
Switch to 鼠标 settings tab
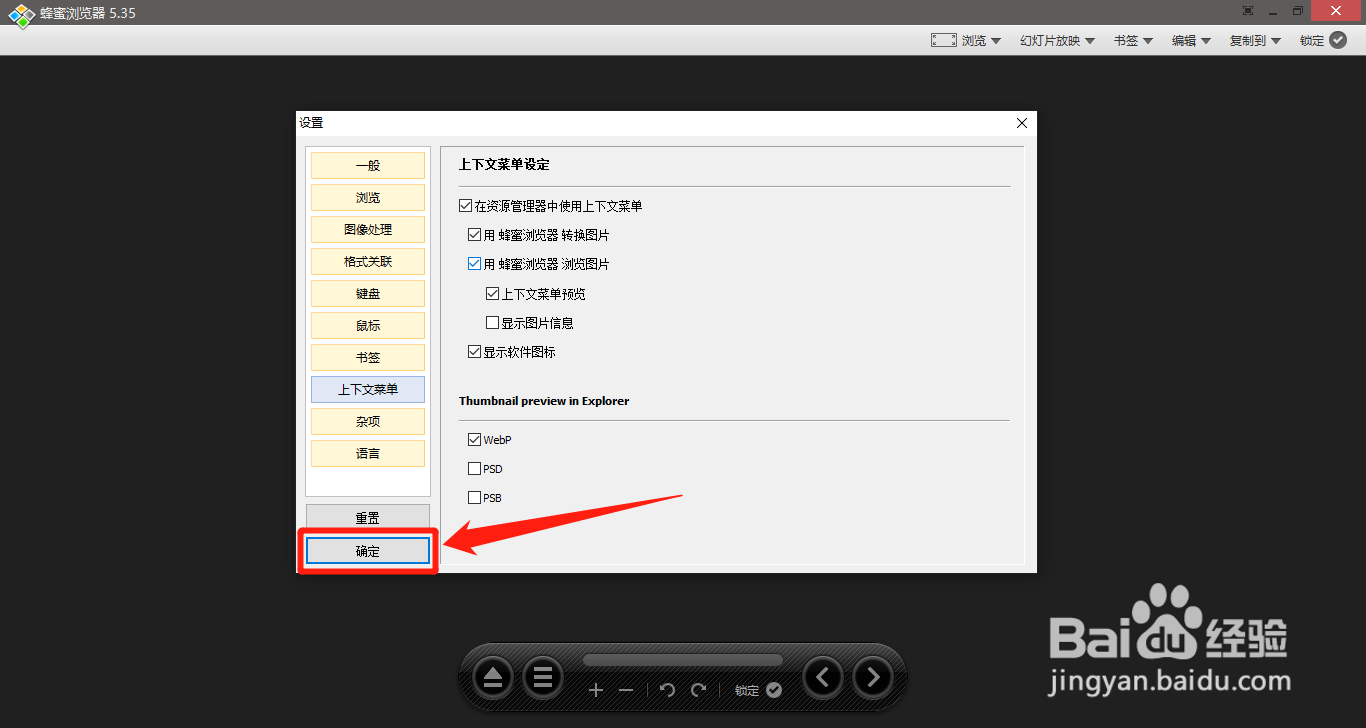[368, 325]
